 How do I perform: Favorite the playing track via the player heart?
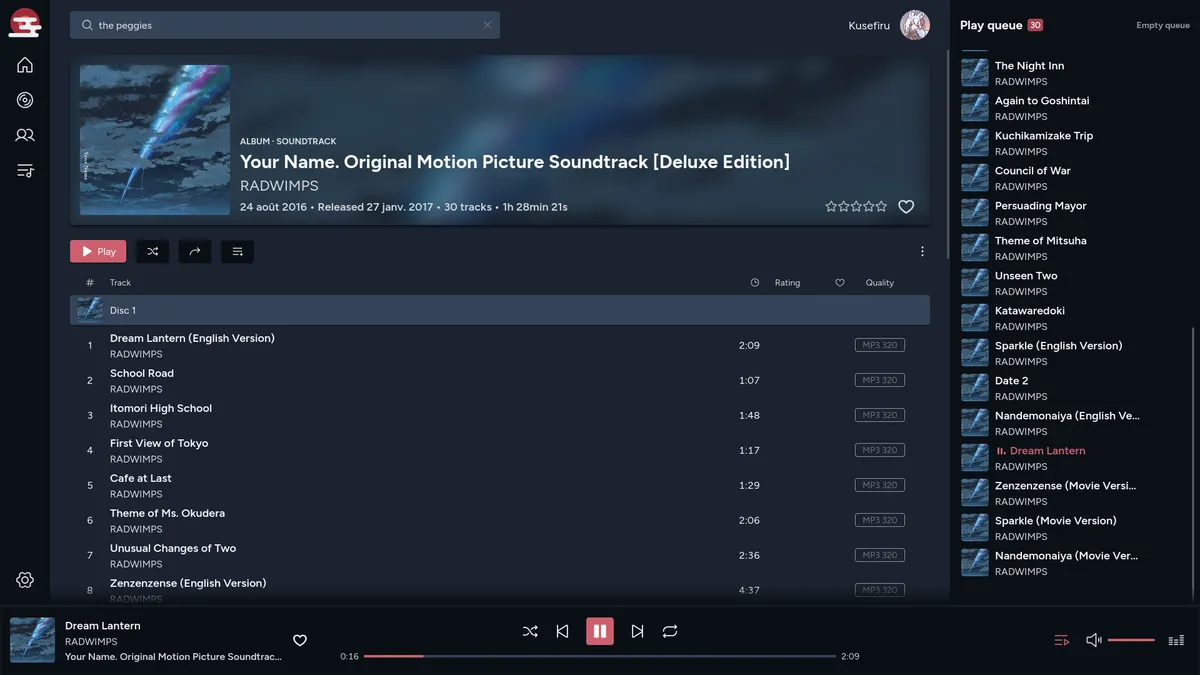(299, 640)
